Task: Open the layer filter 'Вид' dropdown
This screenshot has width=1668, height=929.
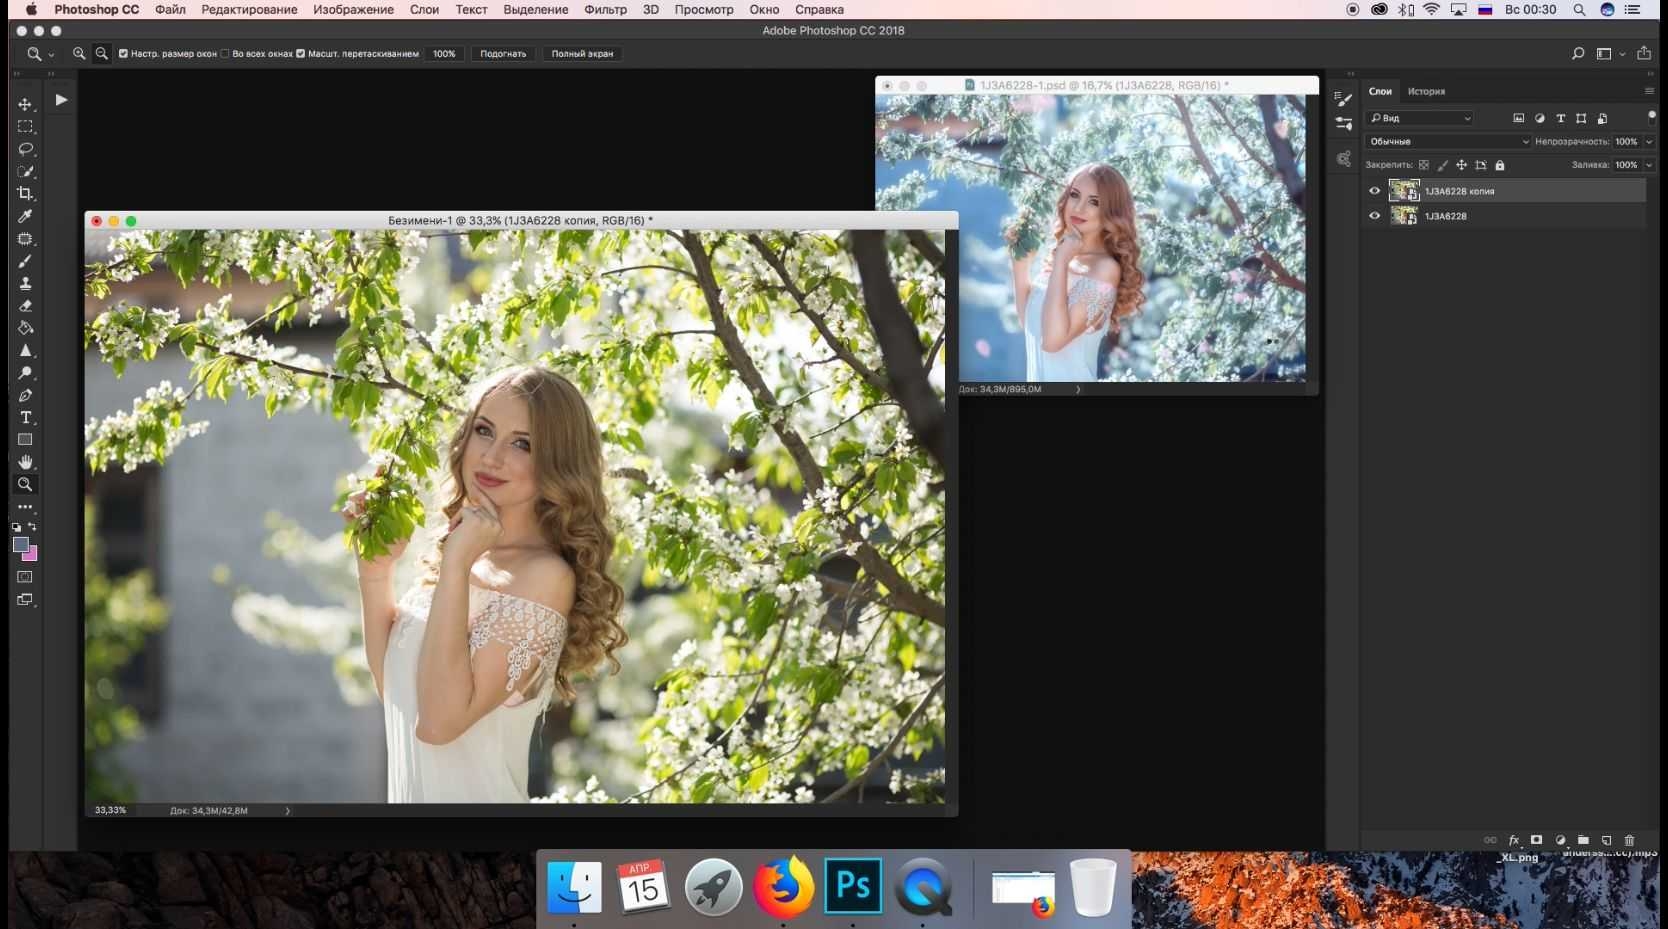Action: coord(1420,118)
